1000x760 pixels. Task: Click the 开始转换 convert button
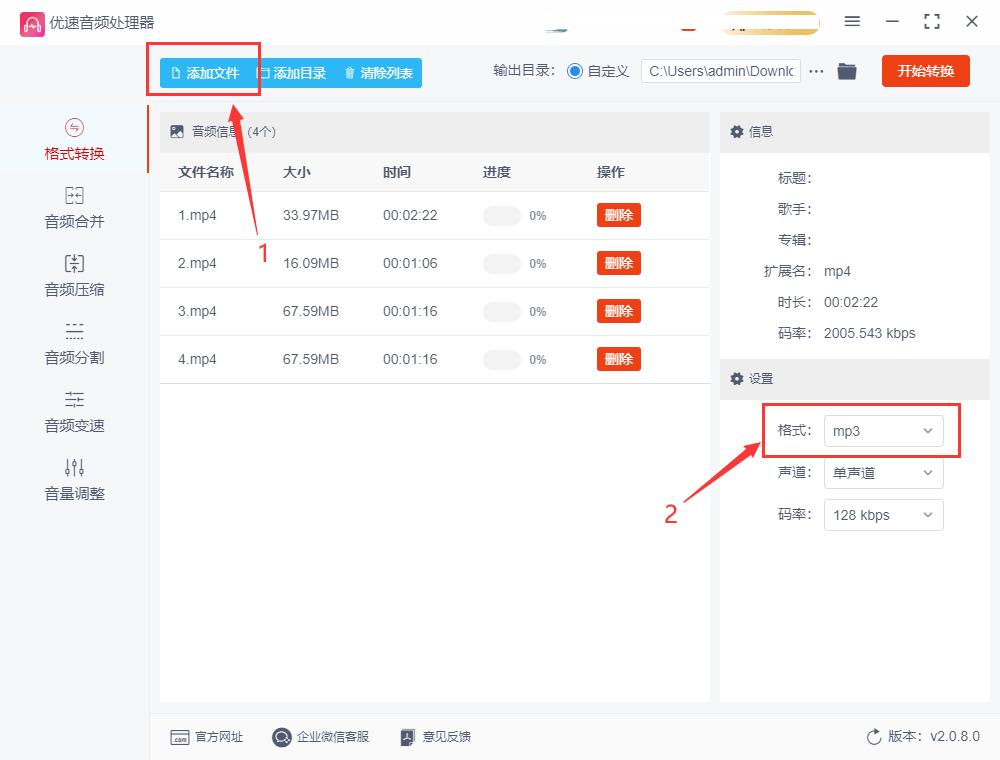pyautogui.click(x=925, y=71)
